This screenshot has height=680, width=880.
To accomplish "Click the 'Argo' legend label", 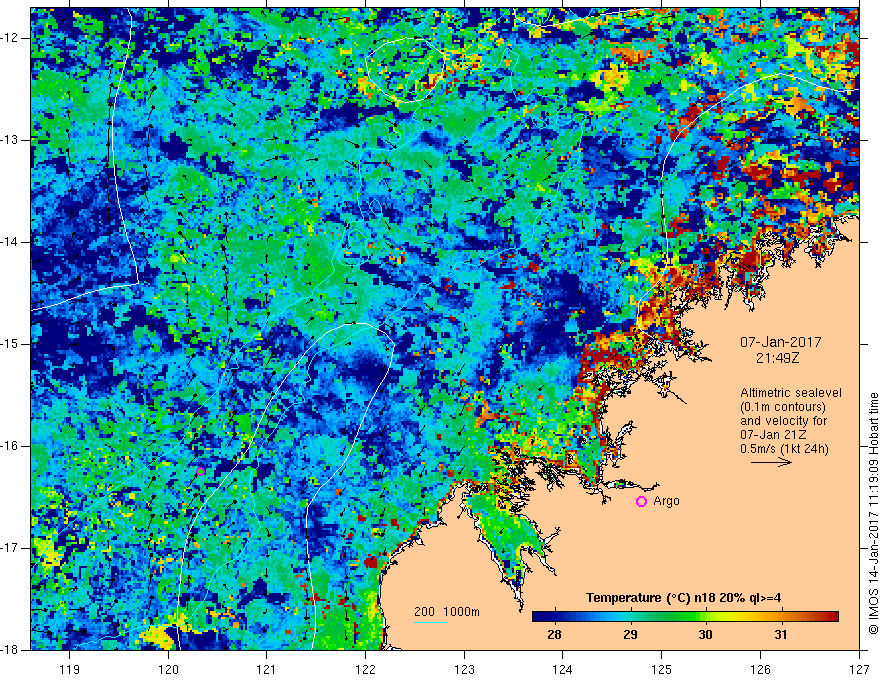I will tap(666, 501).
